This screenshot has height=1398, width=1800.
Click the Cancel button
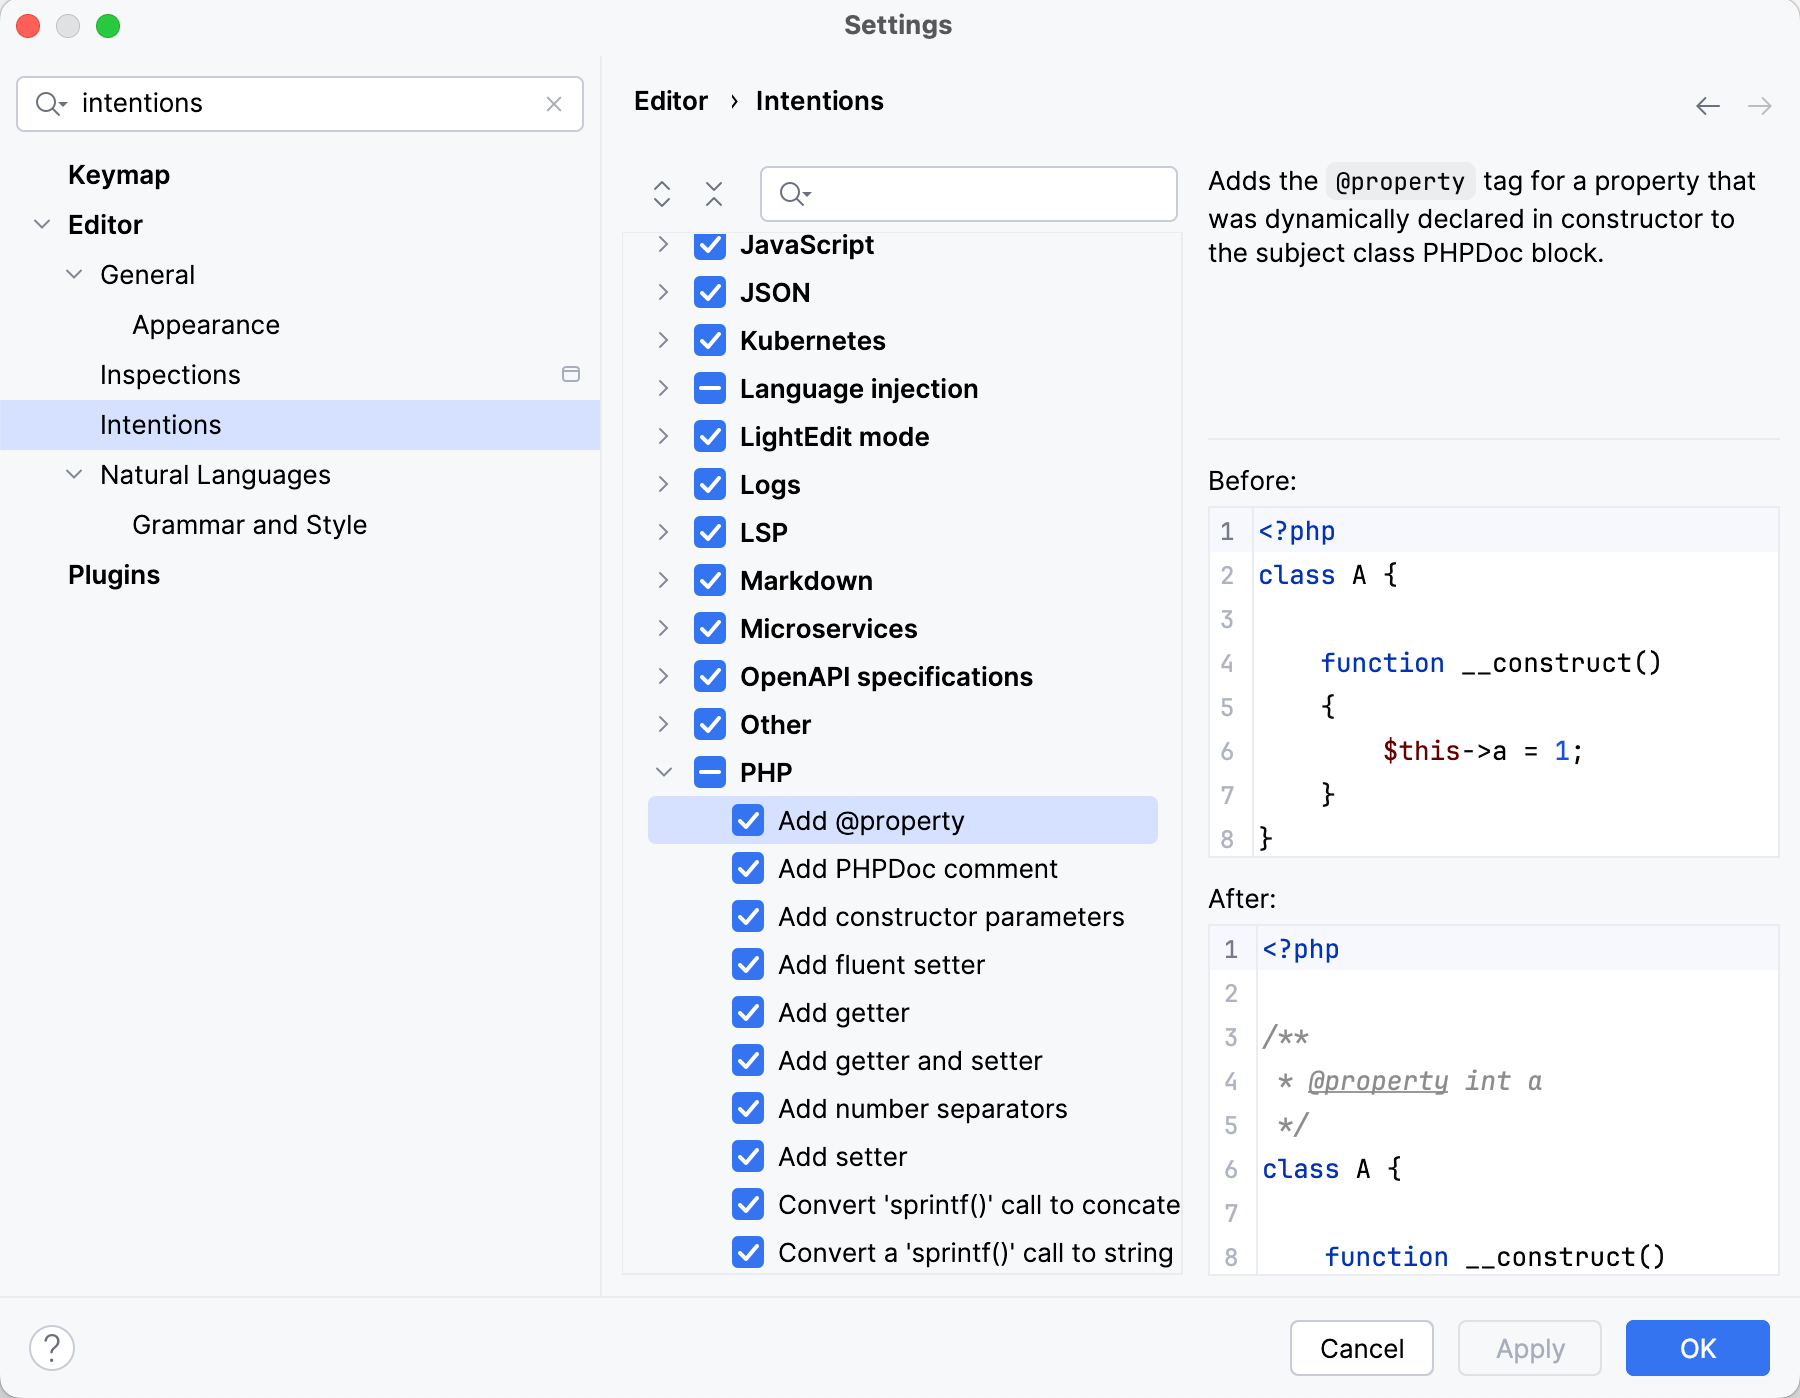pyautogui.click(x=1361, y=1348)
